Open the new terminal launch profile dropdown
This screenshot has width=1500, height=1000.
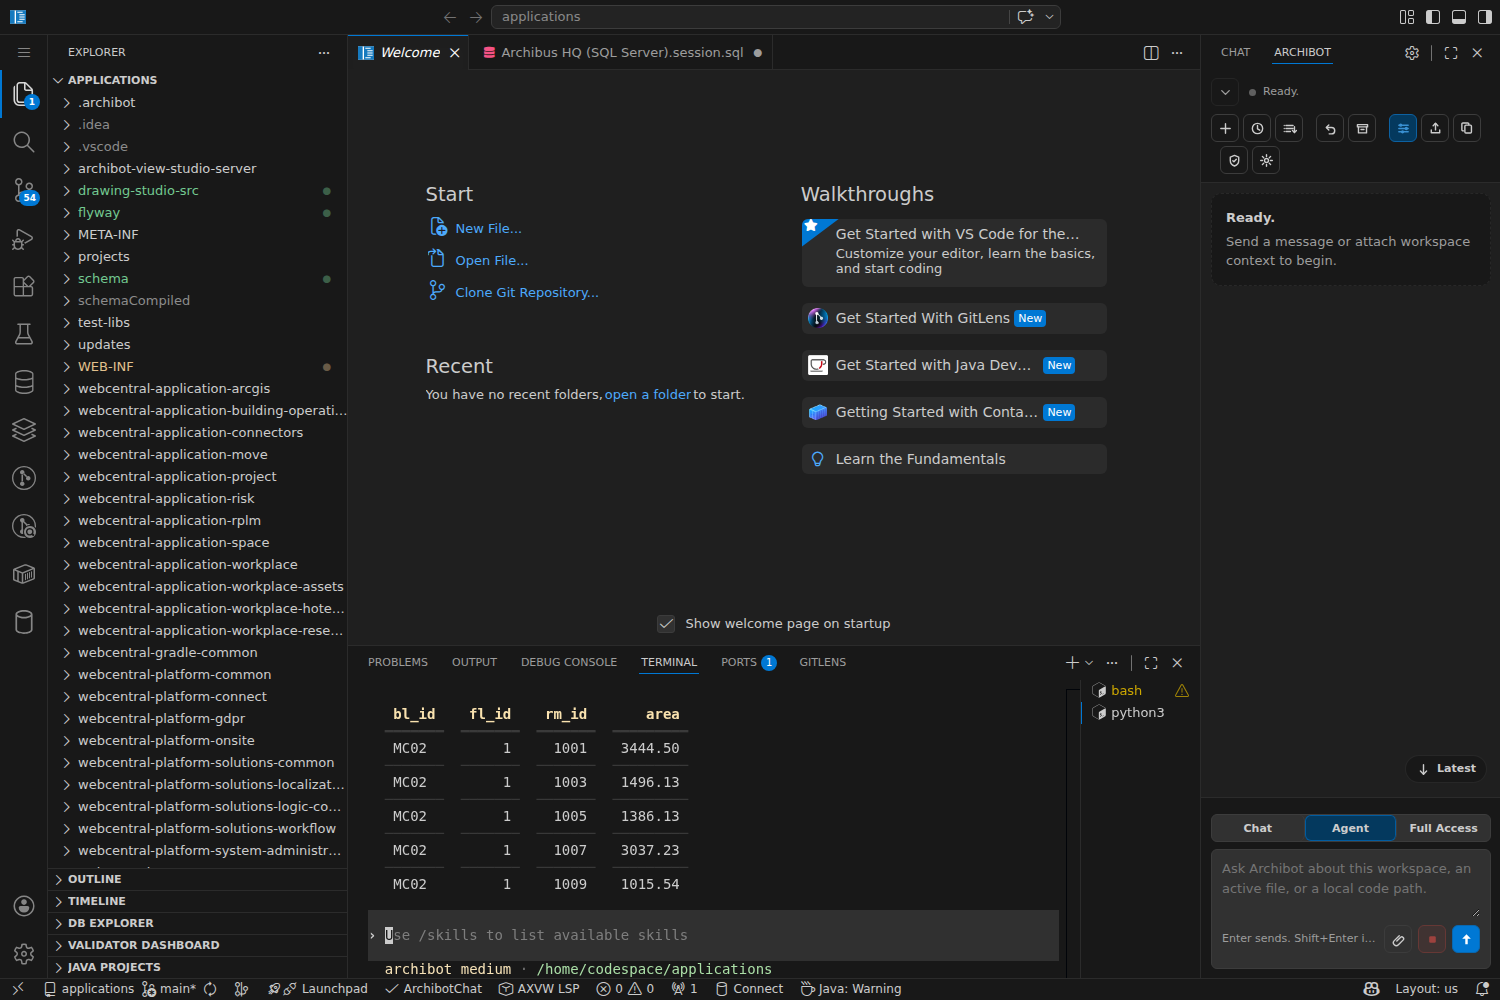(1089, 663)
